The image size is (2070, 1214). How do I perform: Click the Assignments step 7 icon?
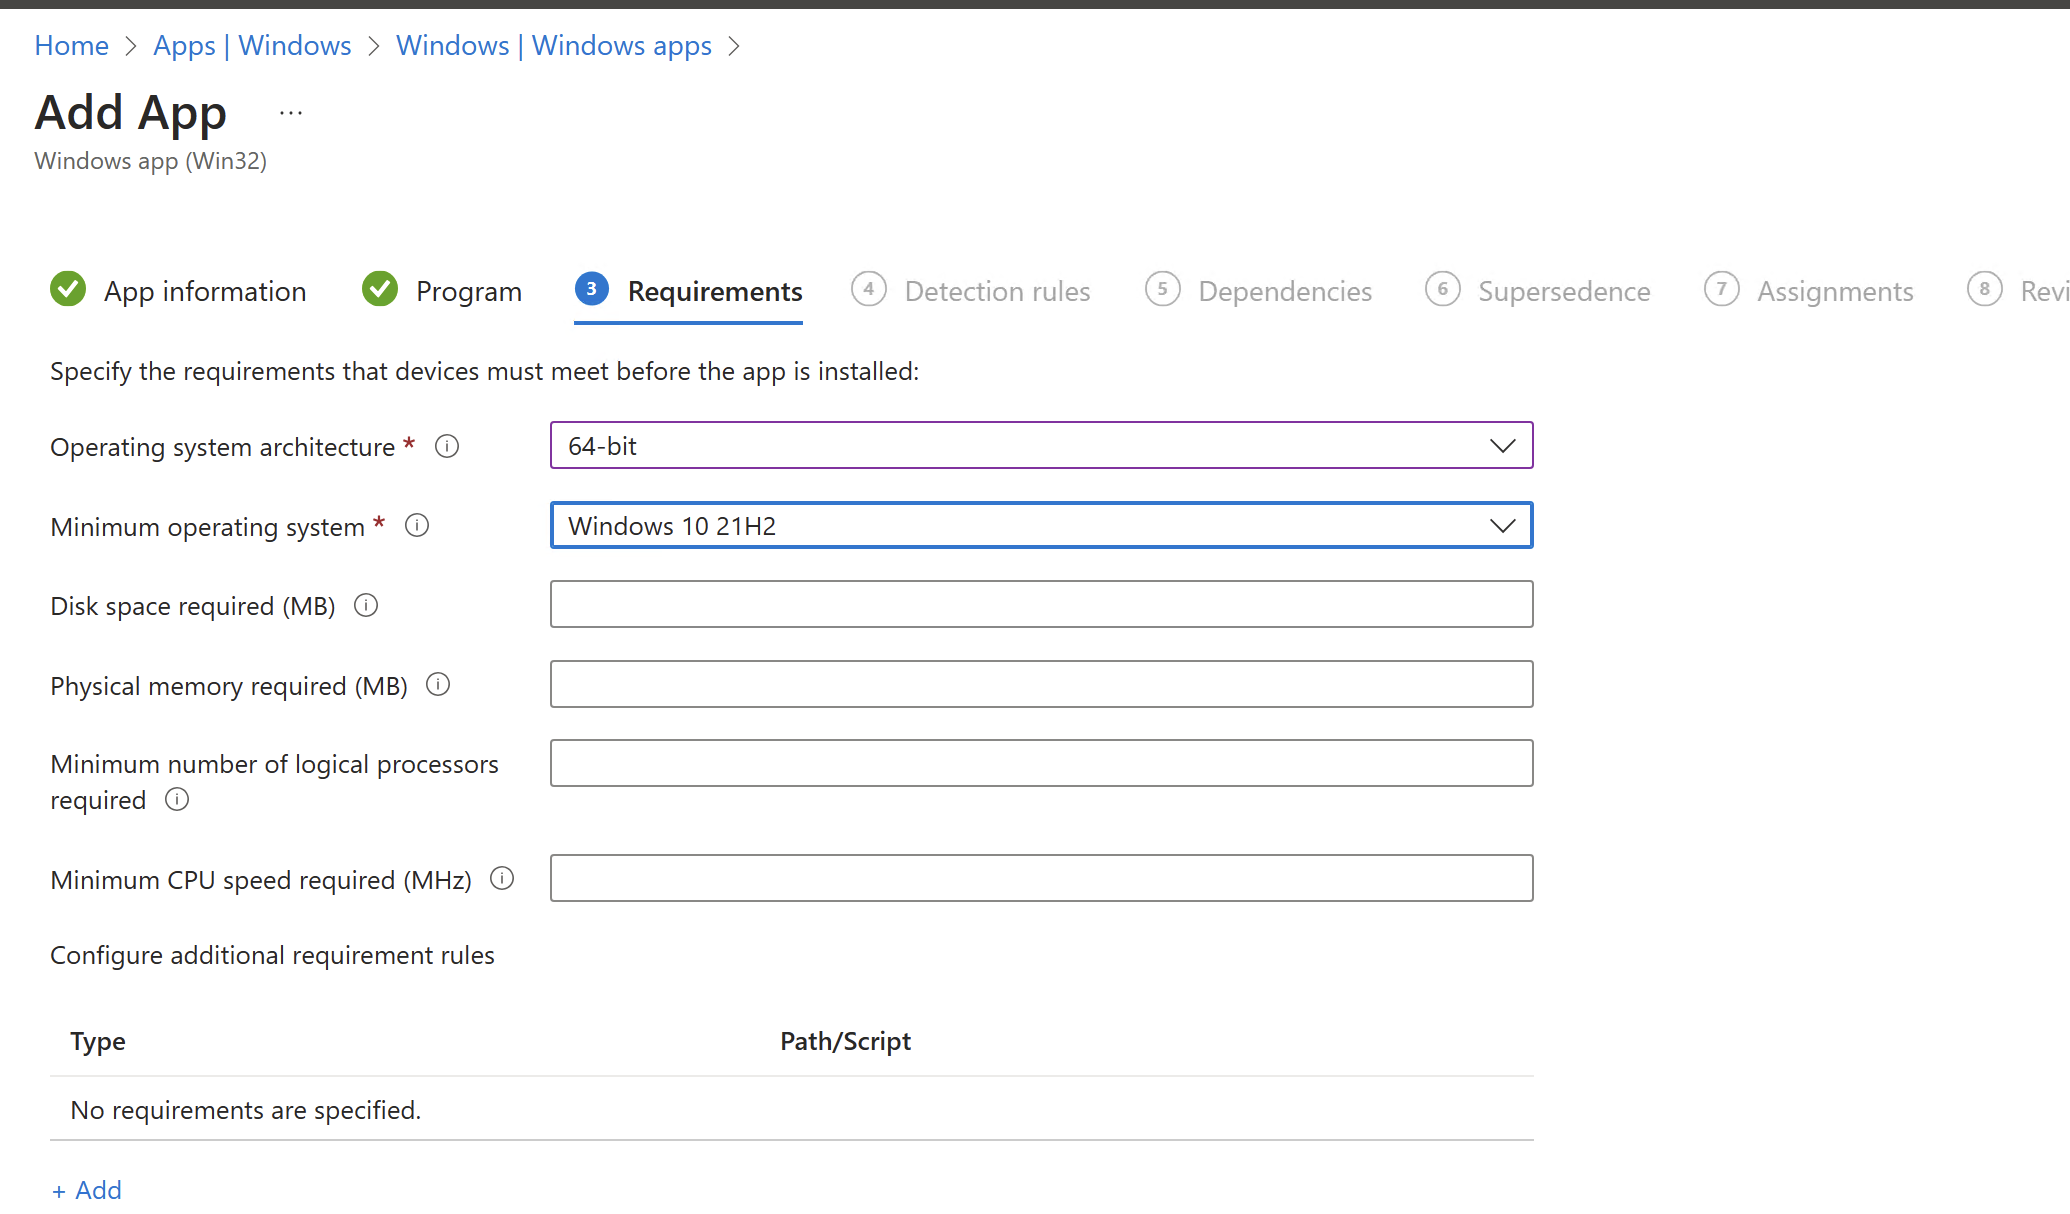coord(1720,288)
